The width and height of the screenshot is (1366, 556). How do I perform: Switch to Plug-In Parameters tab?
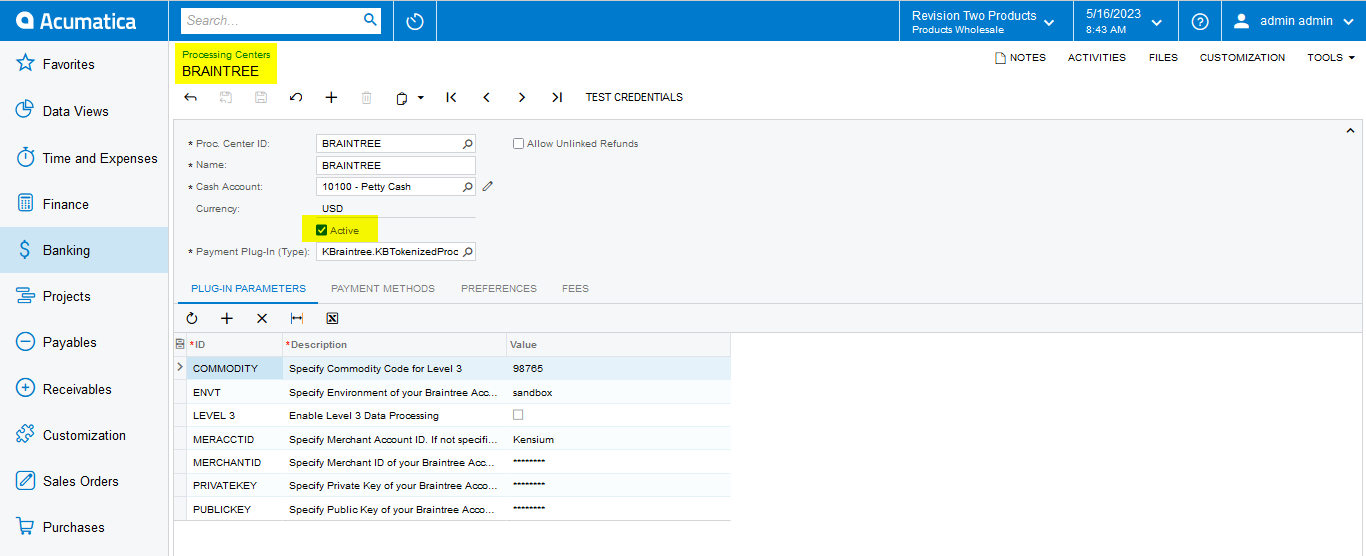point(249,288)
